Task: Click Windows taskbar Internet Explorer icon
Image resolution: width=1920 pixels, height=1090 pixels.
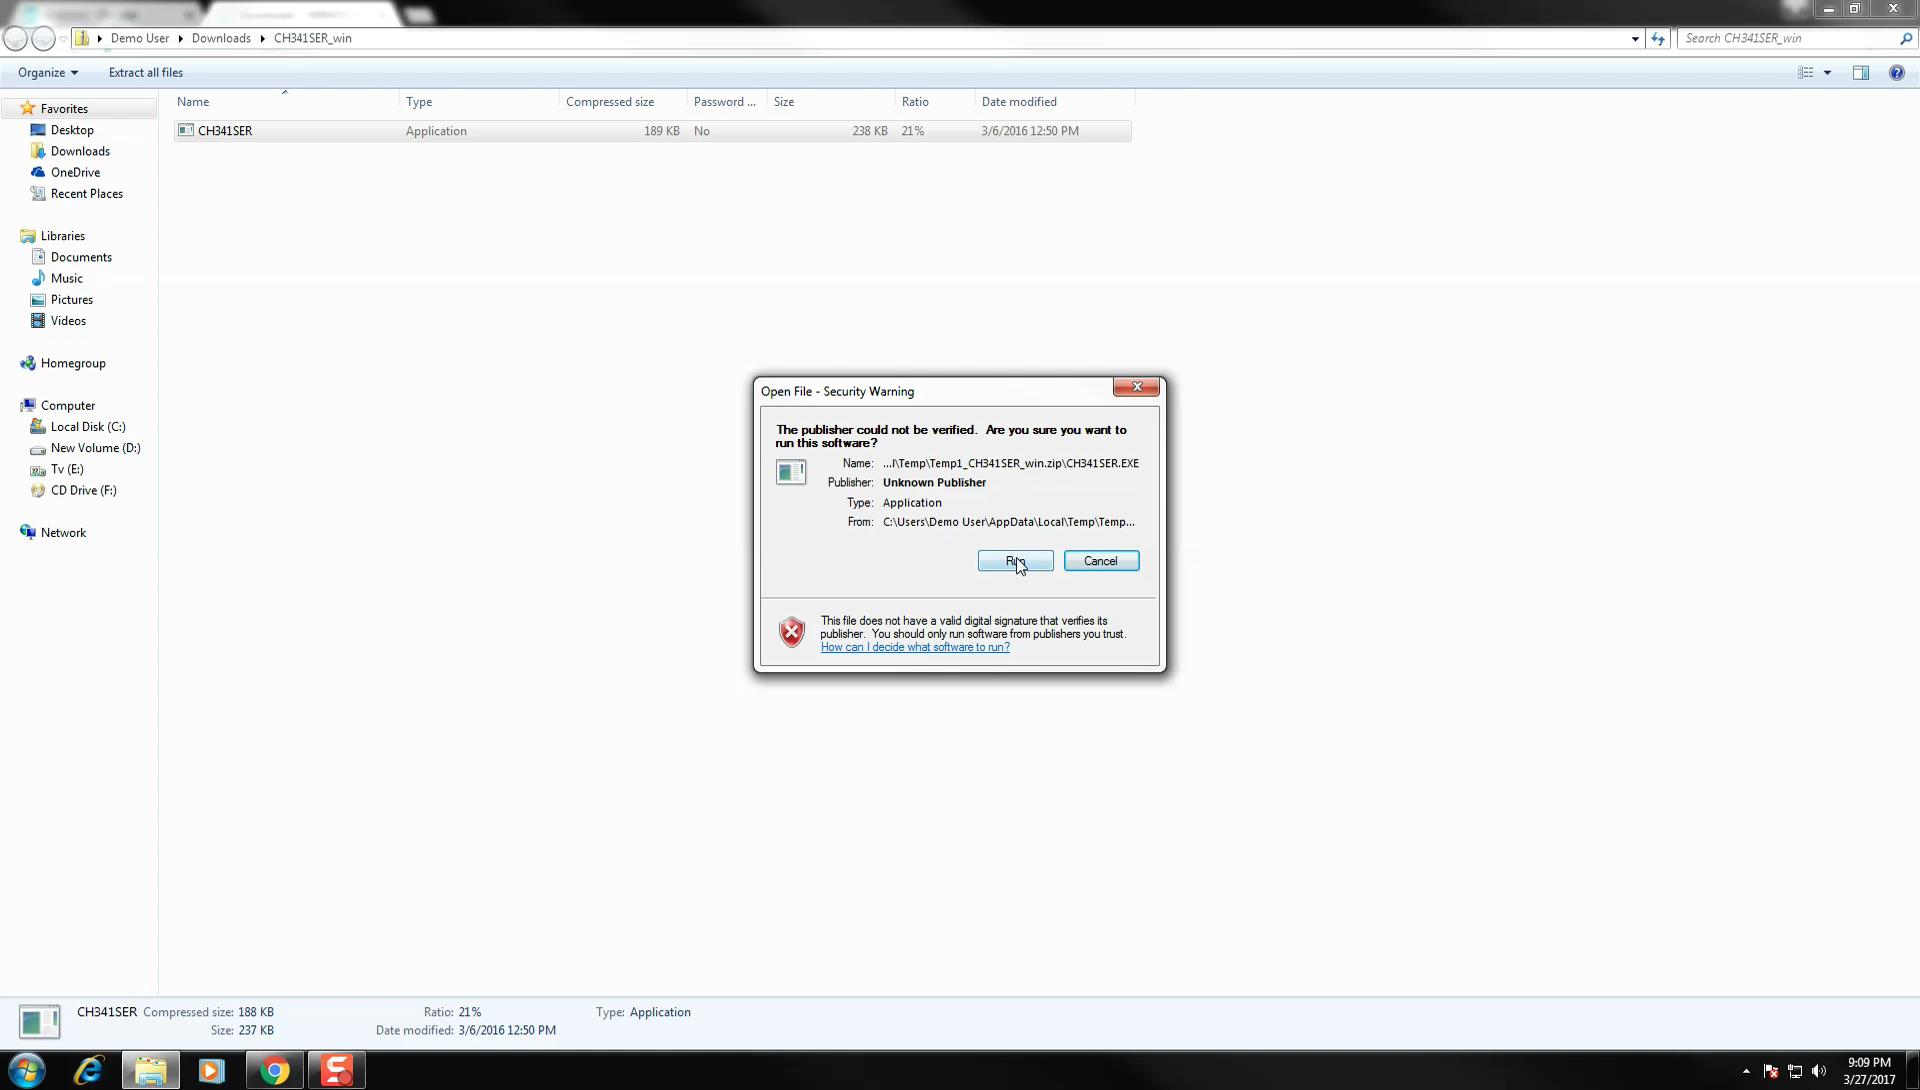Action: 88,1069
